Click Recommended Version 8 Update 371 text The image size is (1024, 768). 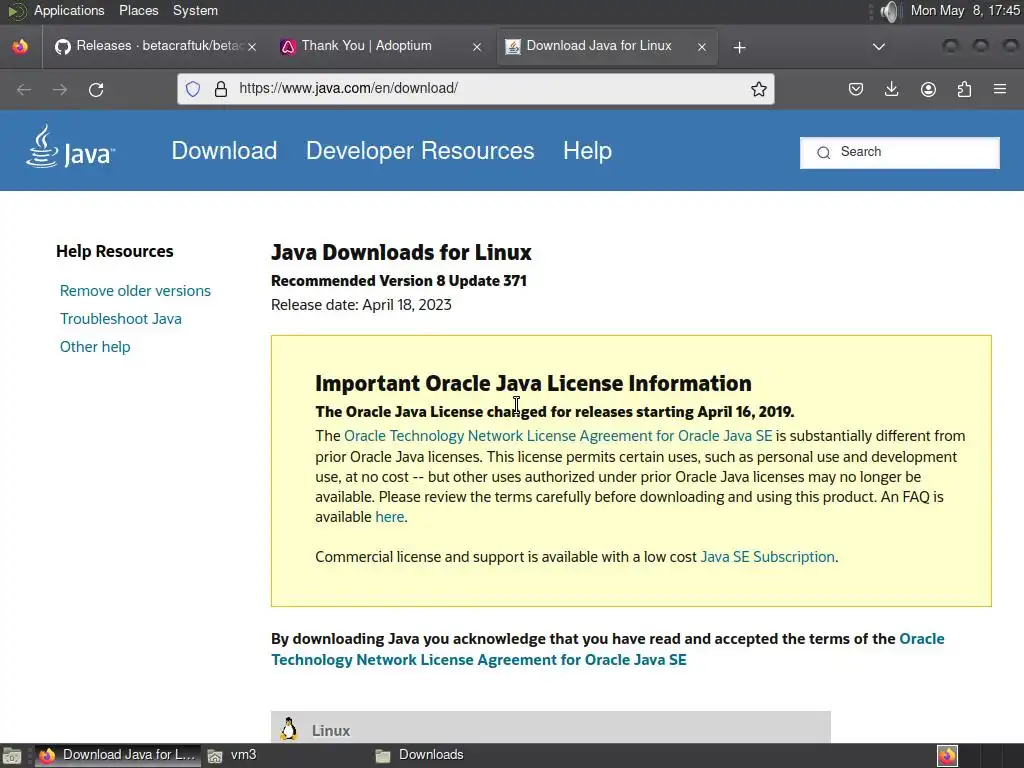tap(398, 281)
